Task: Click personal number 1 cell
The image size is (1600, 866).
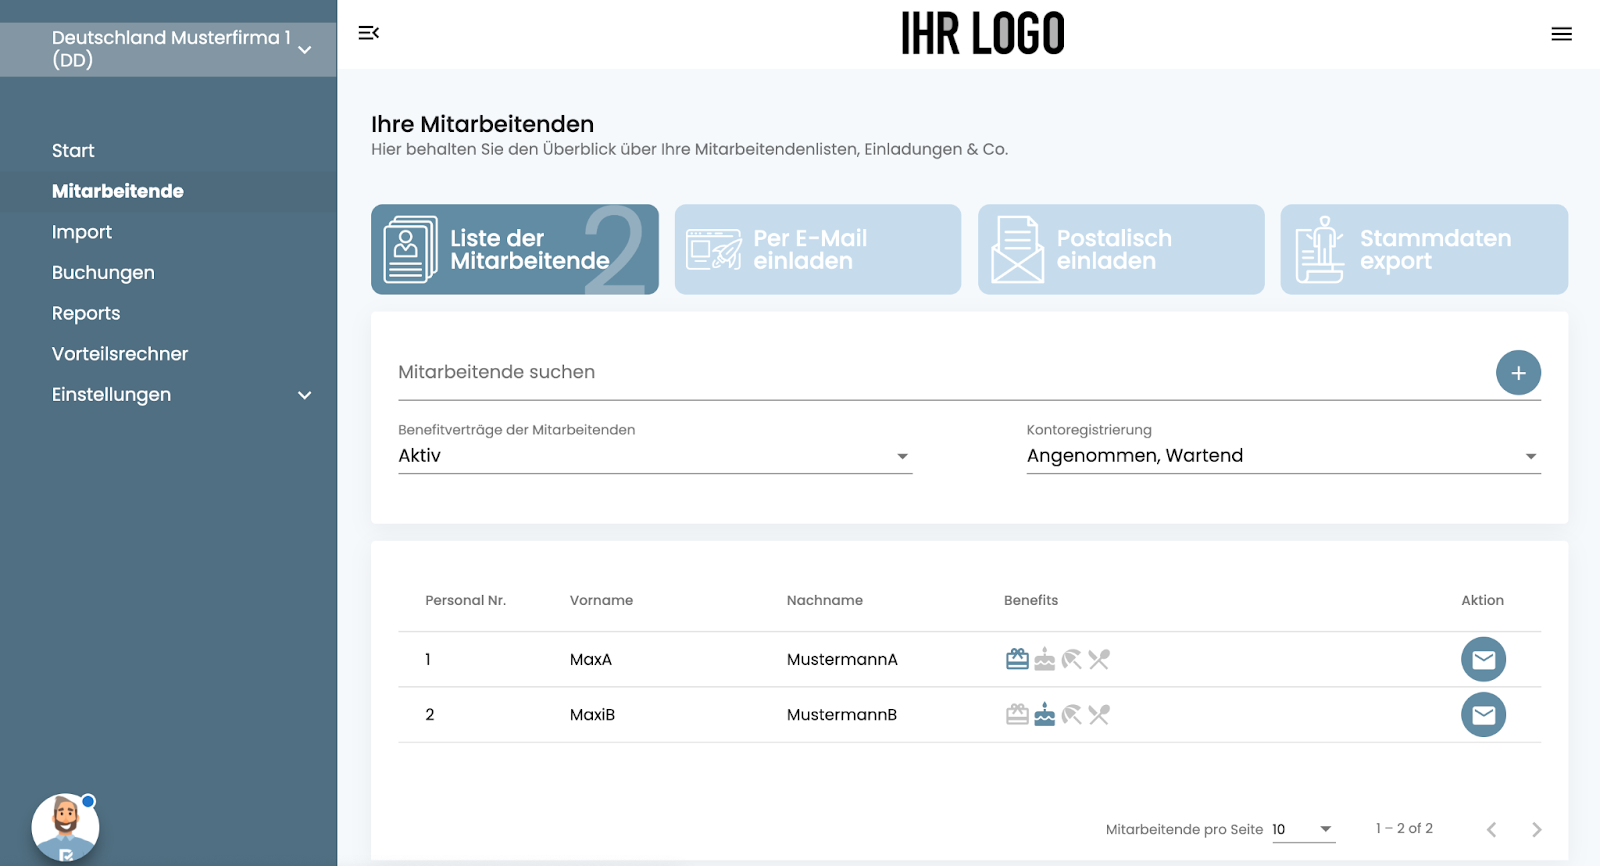Action: (428, 659)
